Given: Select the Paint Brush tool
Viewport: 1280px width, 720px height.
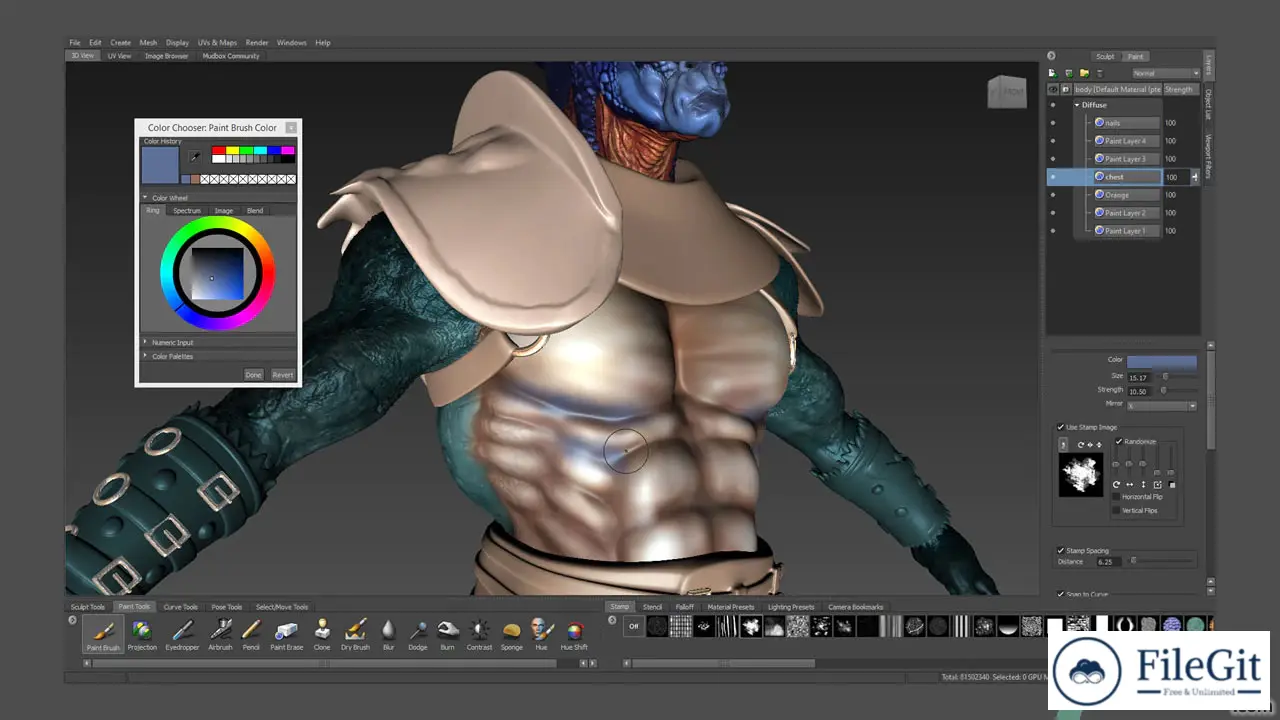Looking at the screenshot, I should point(103,634).
